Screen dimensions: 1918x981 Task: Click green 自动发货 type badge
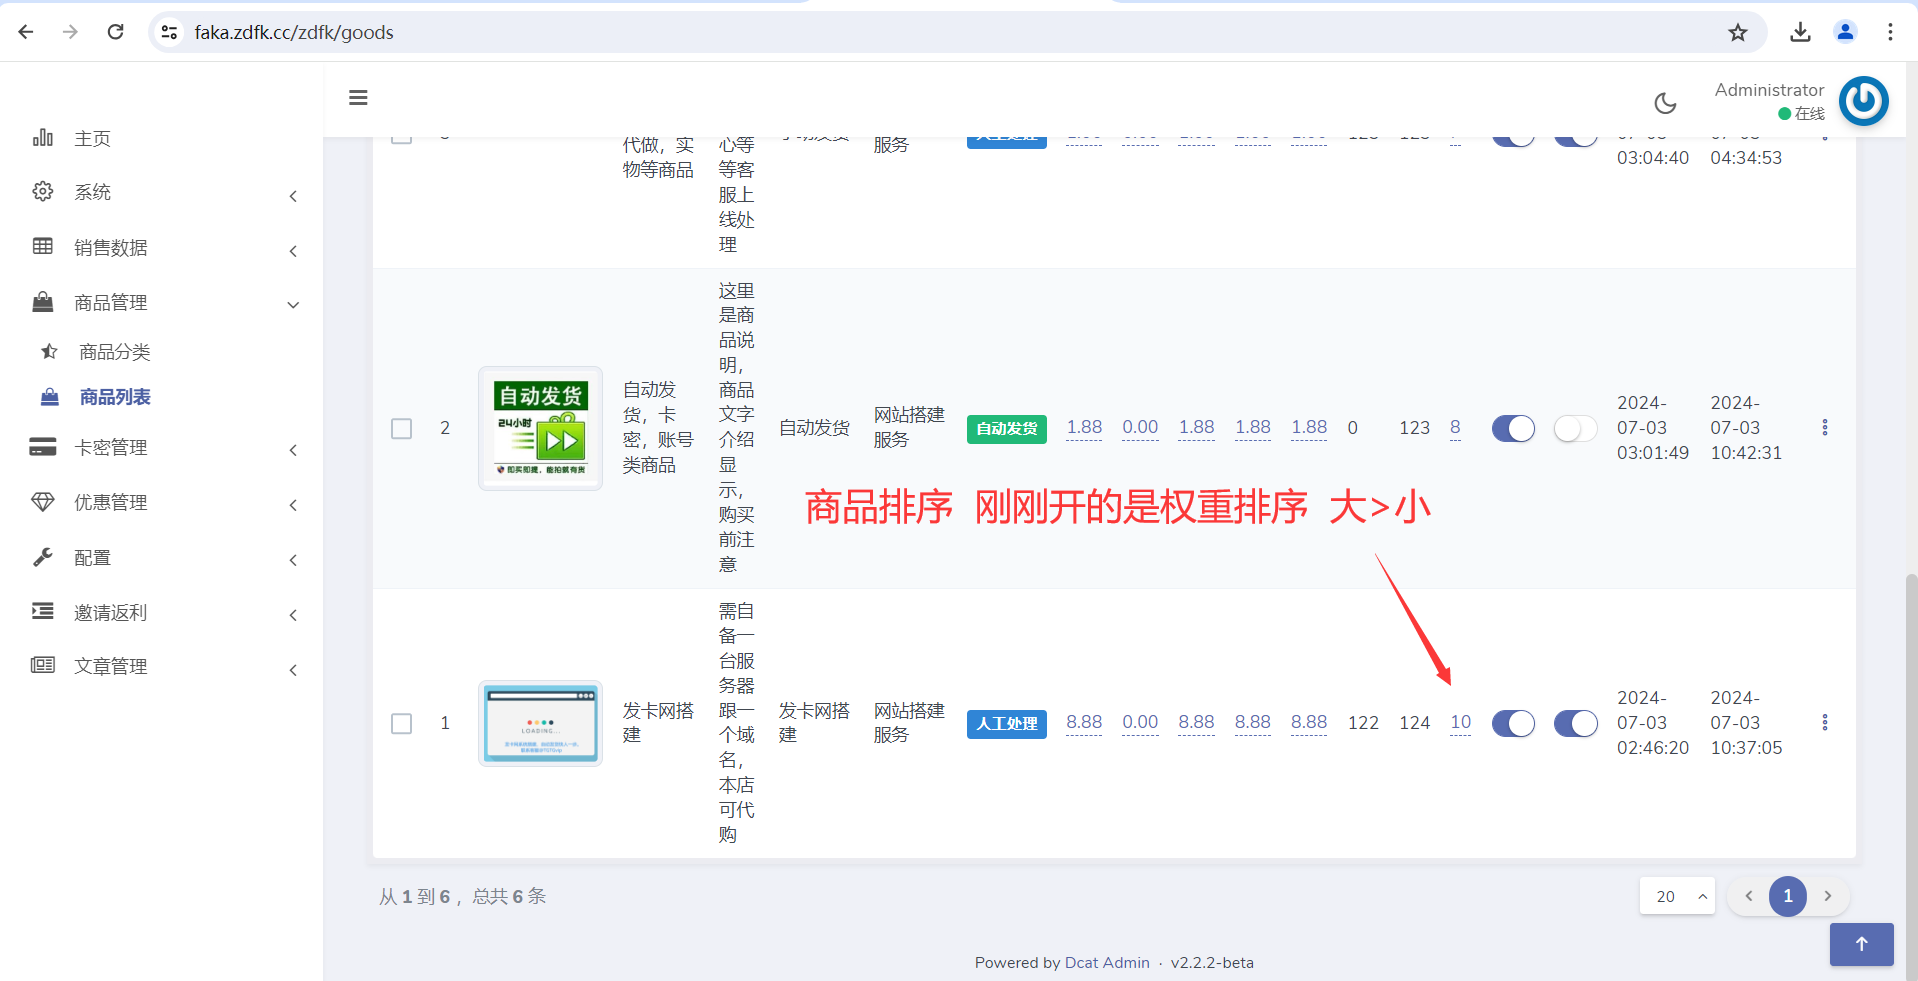point(1007,429)
